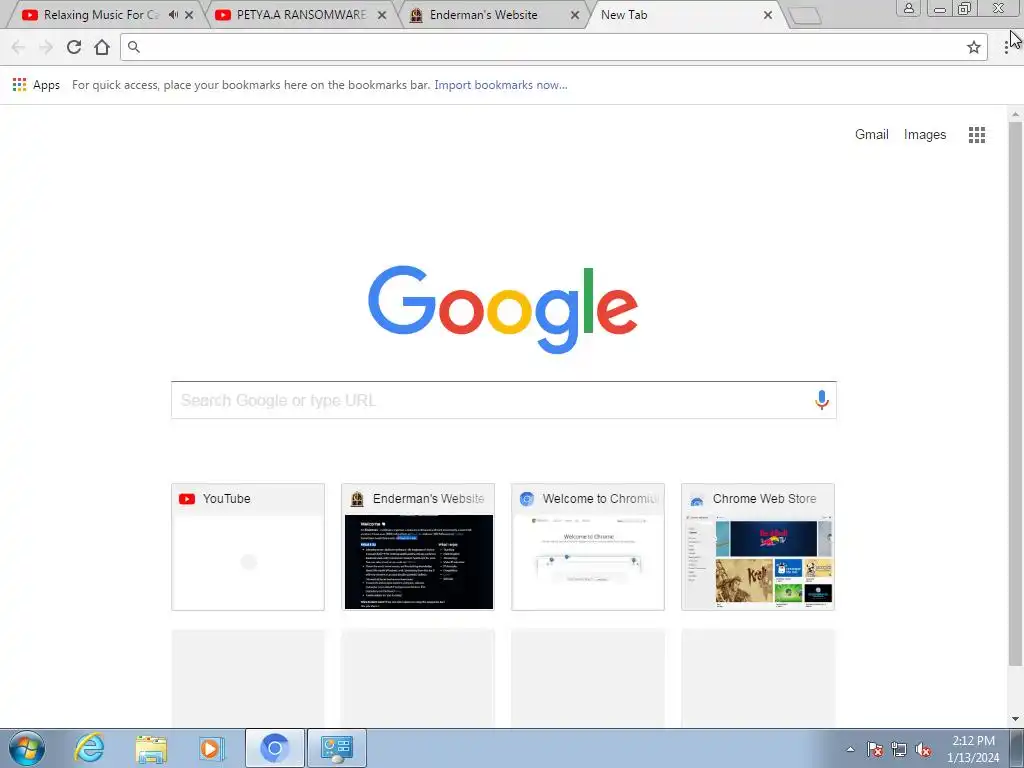Open the Enderman's Website thumbnail tile
This screenshot has height=768, width=1024.
pyautogui.click(x=418, y=547)
